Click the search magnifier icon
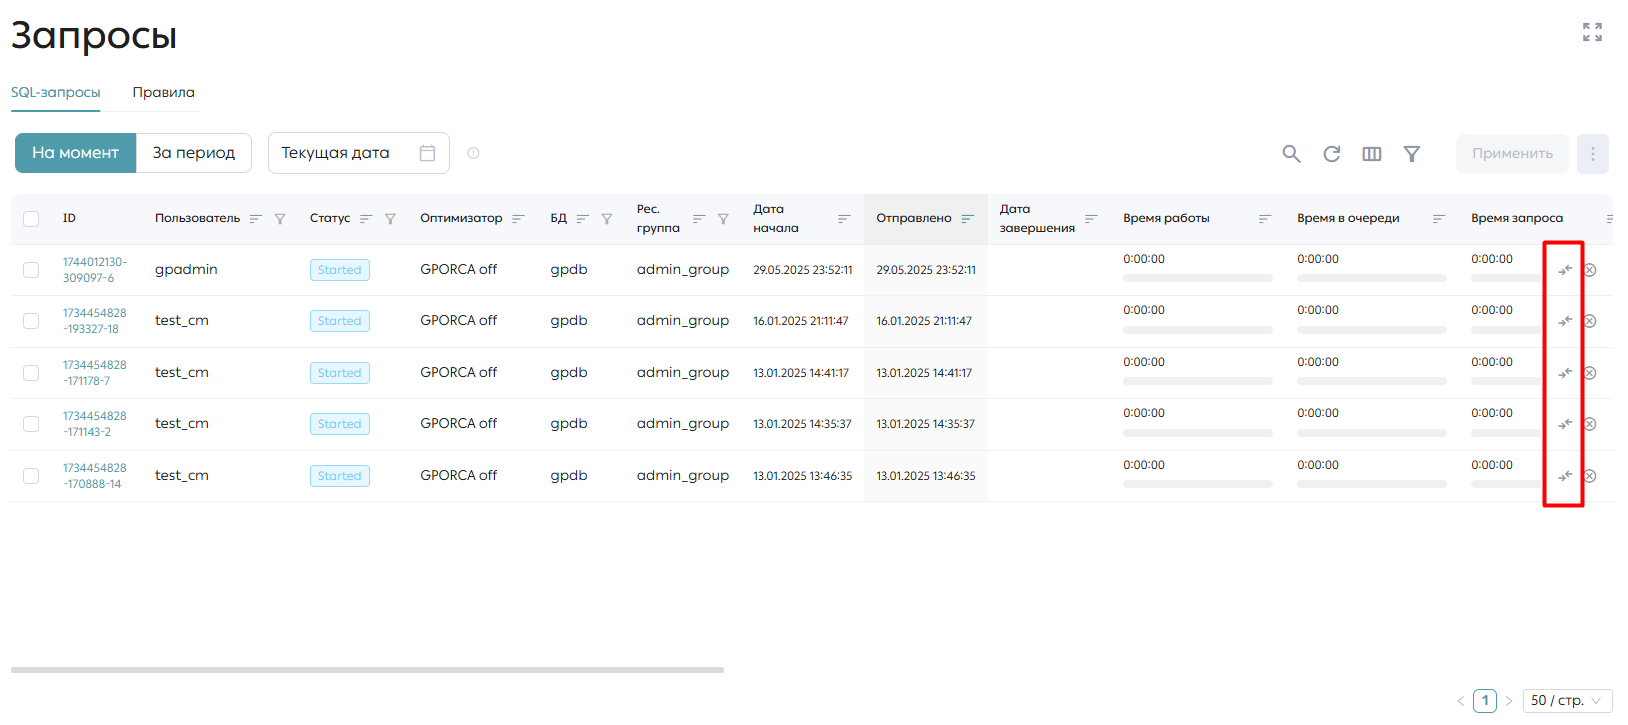The image size is (1628, 725). click(1291, 154)
